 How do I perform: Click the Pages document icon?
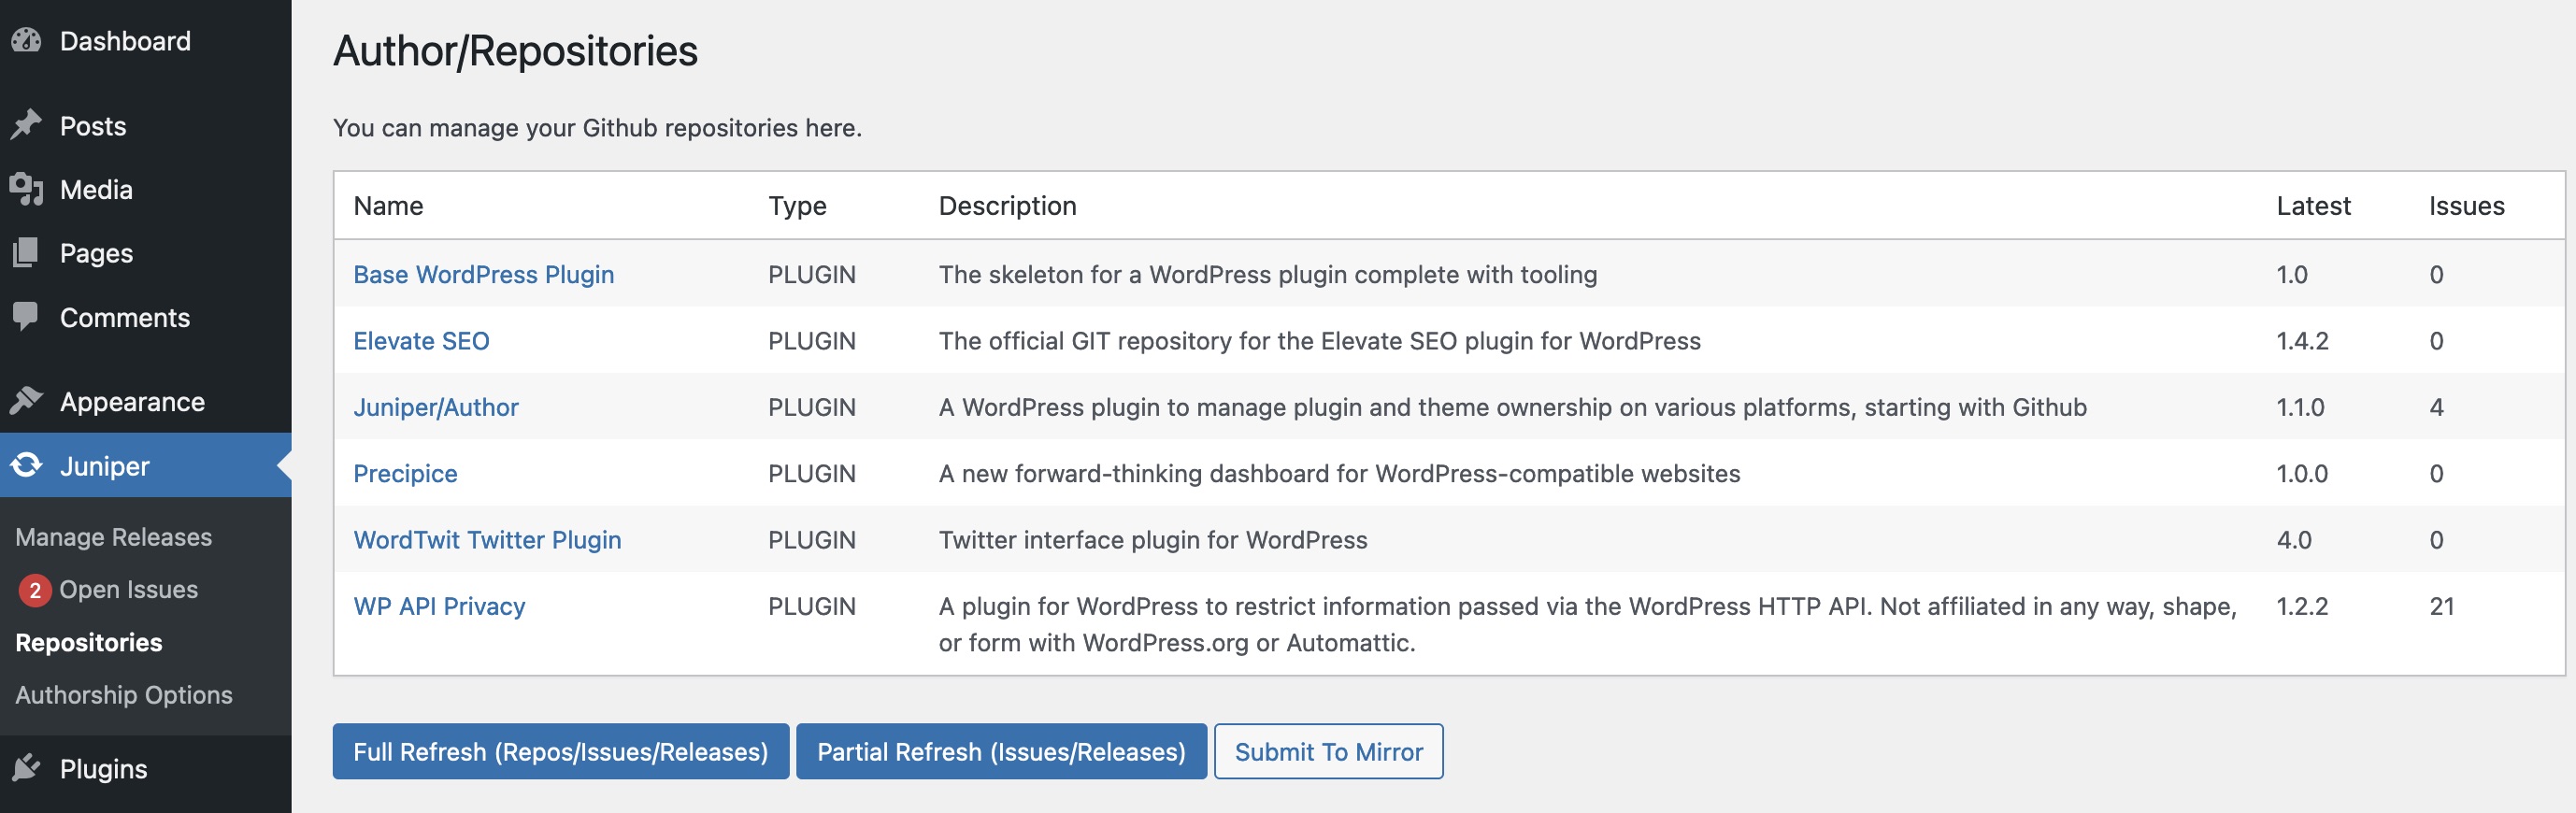[x=26, y=253]
